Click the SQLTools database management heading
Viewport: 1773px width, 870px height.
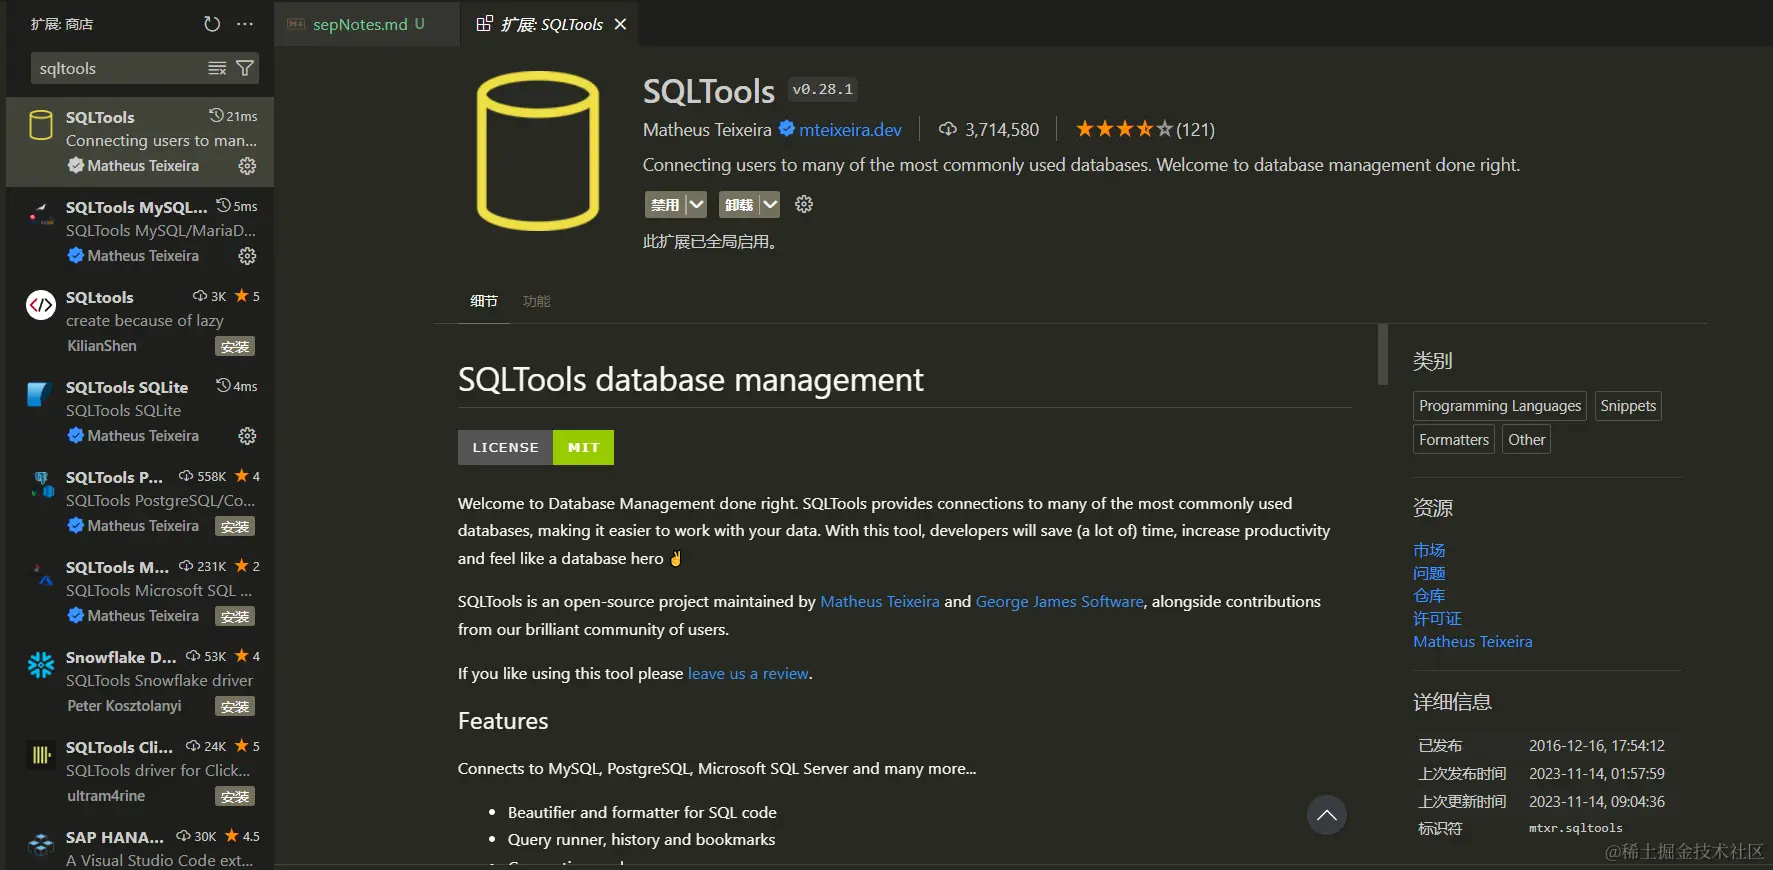tap(691, 380)
